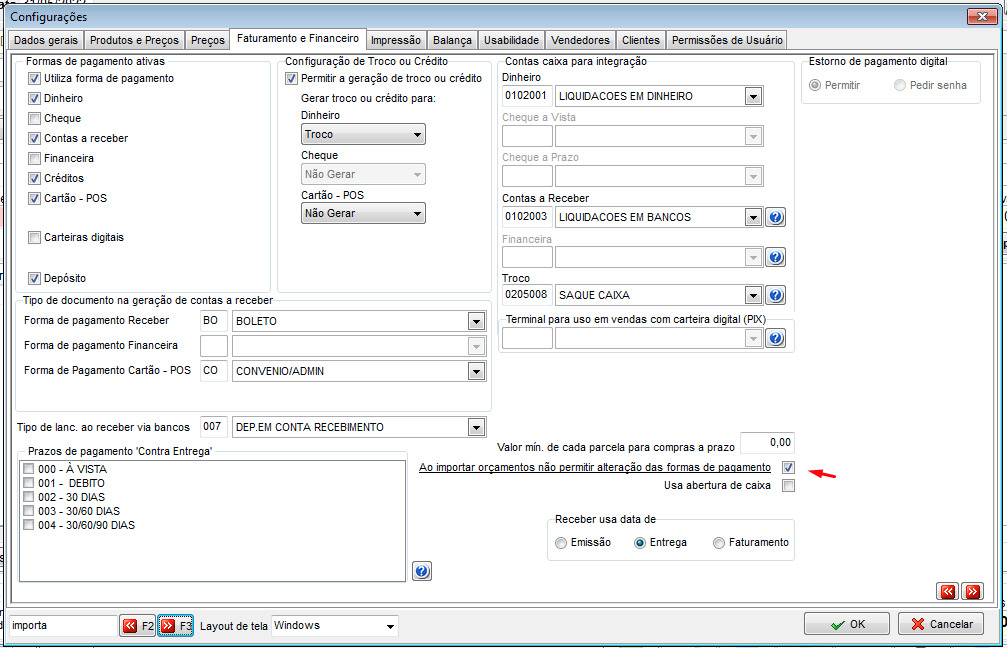This screenshot has width=1007, height=648.
Task: Enable the Financeira payment method
Action: click(35, 159)
